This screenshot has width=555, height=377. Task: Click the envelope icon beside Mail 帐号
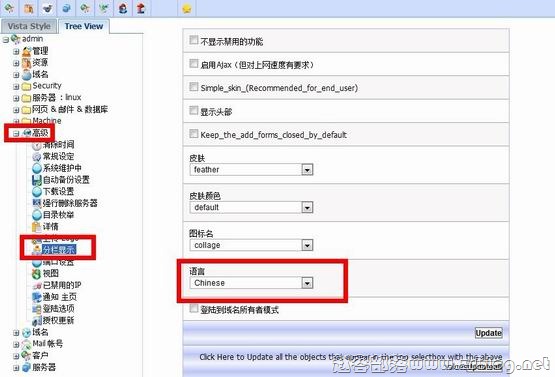coord(27,344)
